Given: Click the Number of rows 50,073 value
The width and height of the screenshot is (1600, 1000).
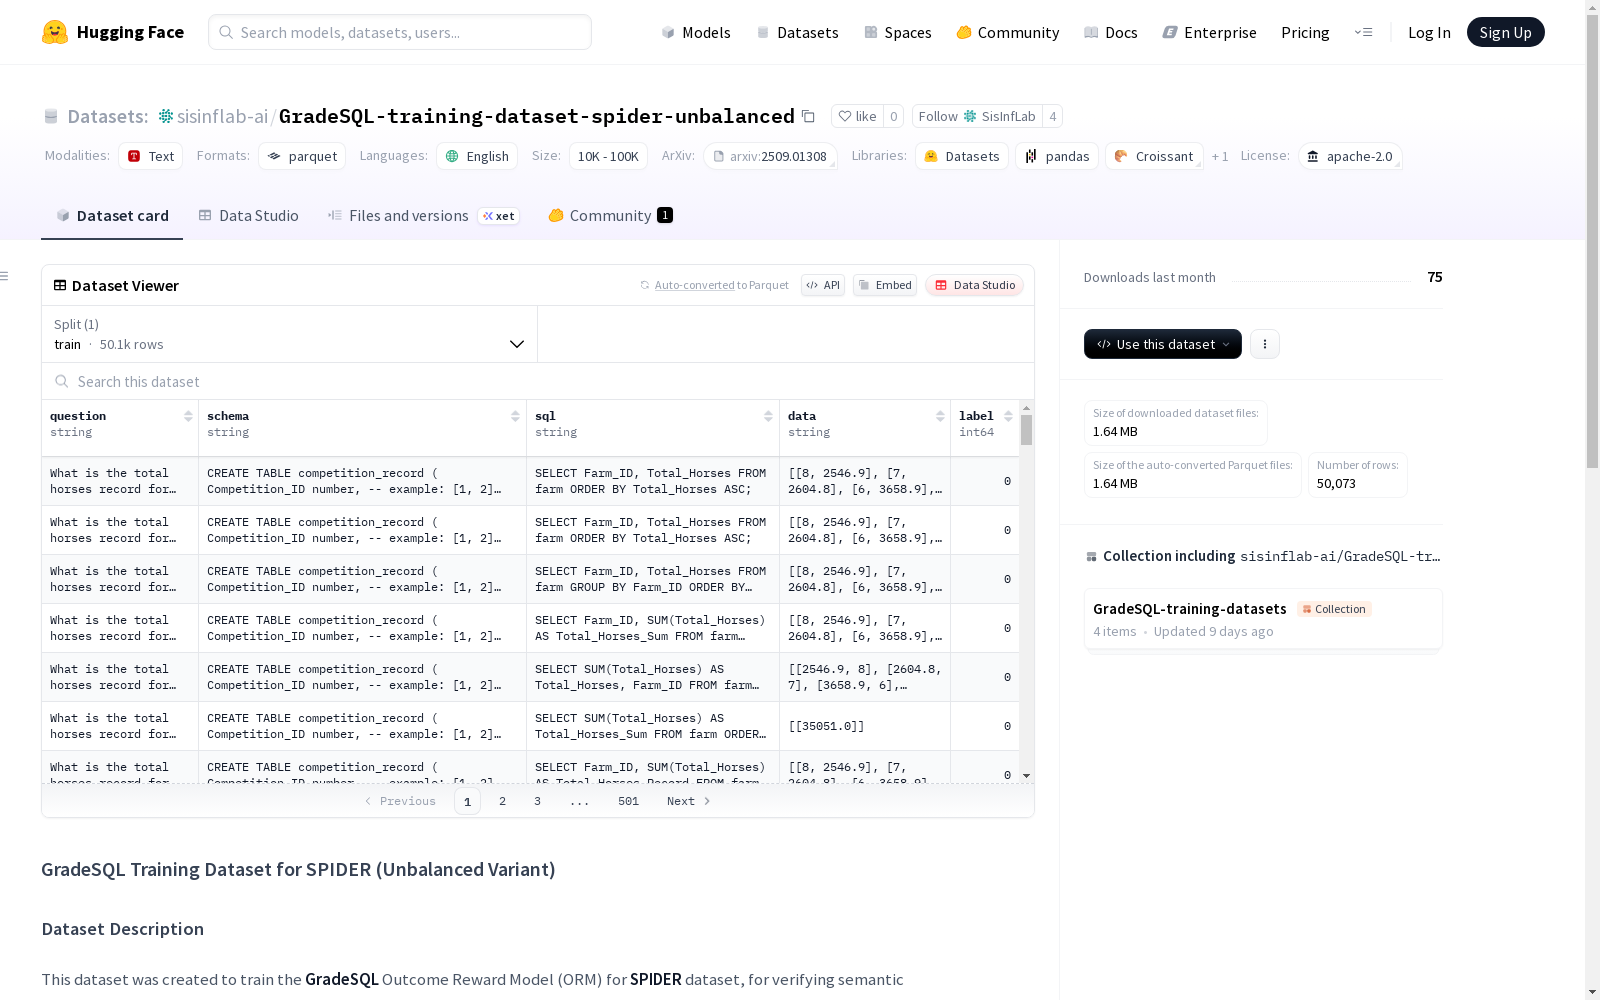Looking at the screenshot, I should pyautogui.click(x=1336, y=483).
